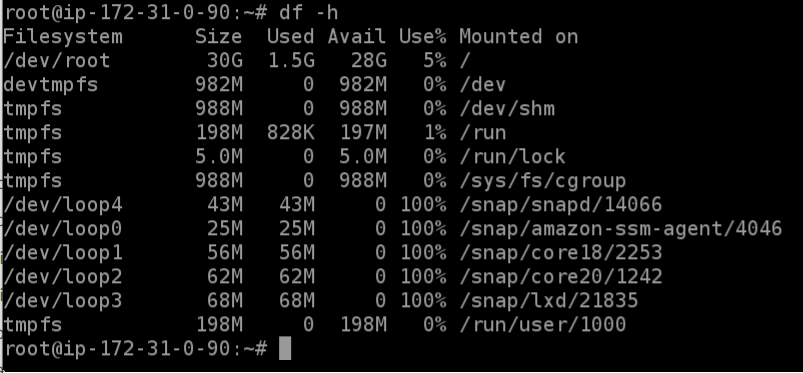803x373 pixels.
Task: Click the /run/user/1000 mount path
Action: [x=543, y=324]
